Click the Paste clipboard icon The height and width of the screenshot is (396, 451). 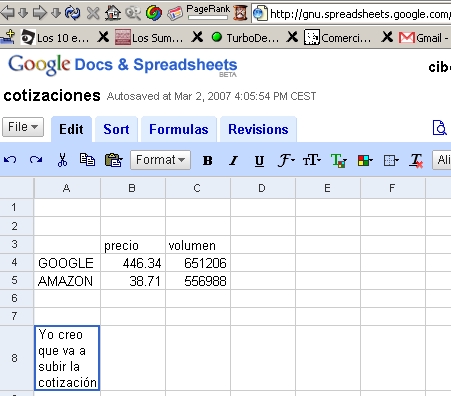click(113, 160)
